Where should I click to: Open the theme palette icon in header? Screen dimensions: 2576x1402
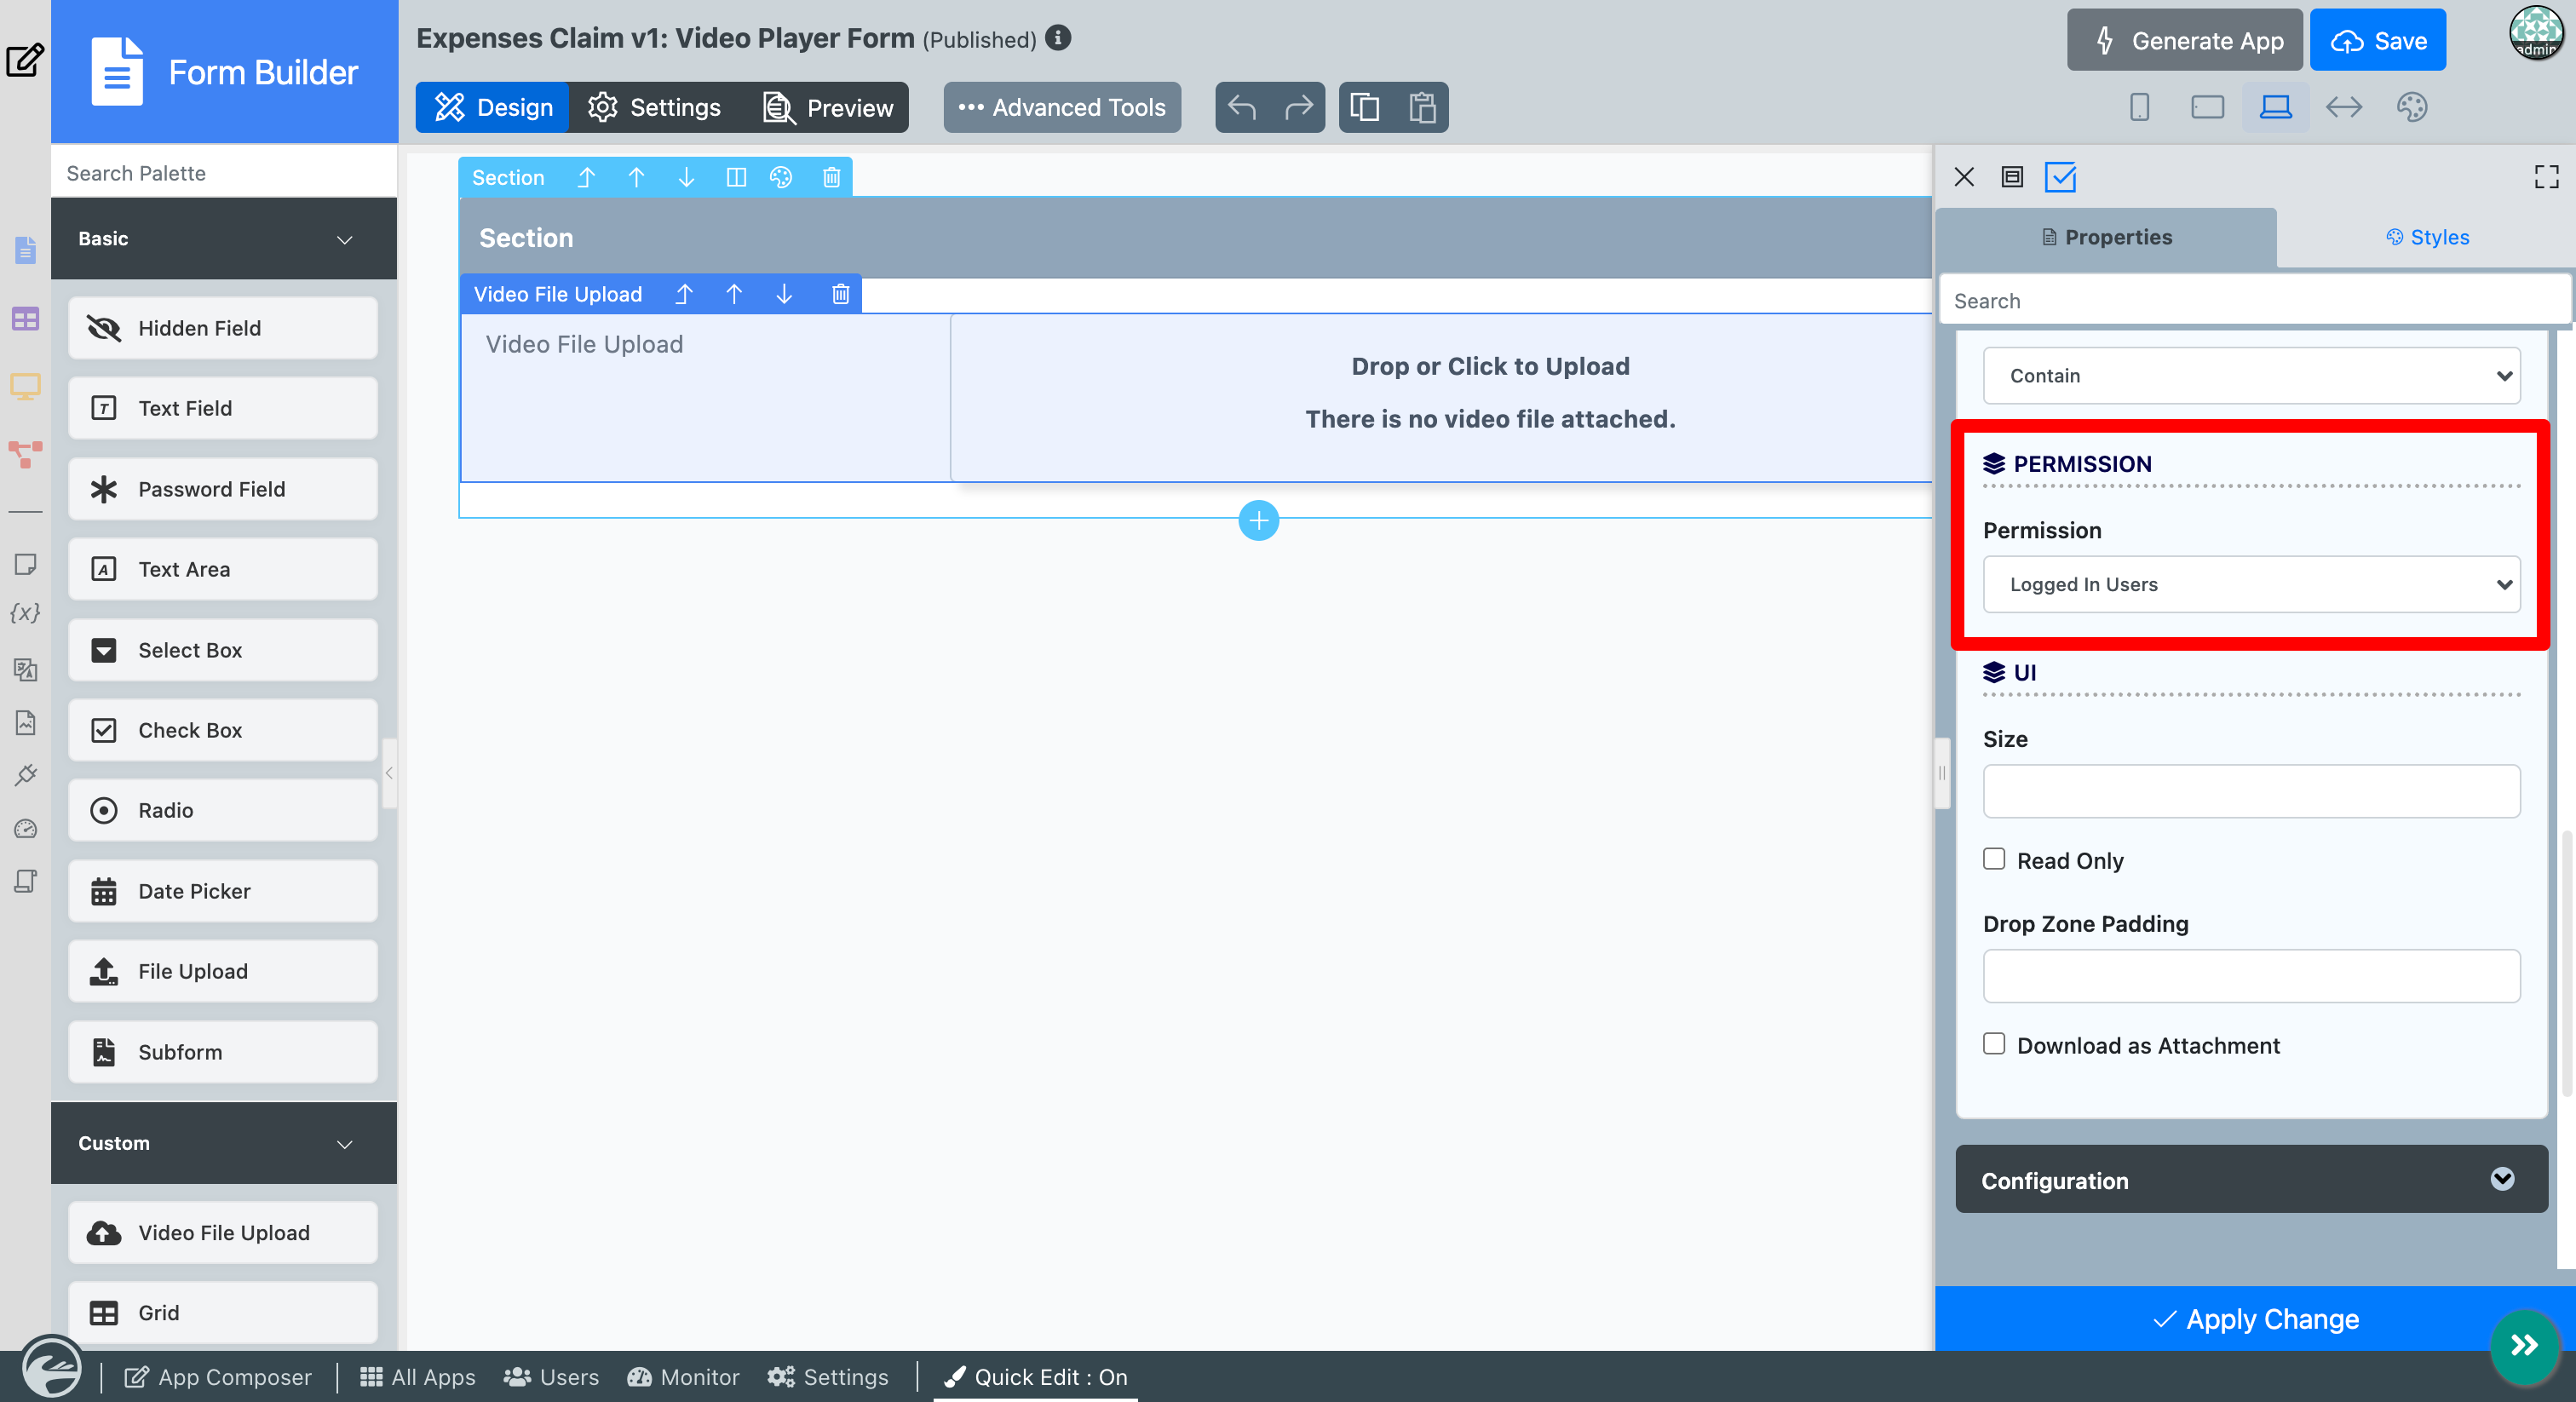click(x=2412, y=107)
